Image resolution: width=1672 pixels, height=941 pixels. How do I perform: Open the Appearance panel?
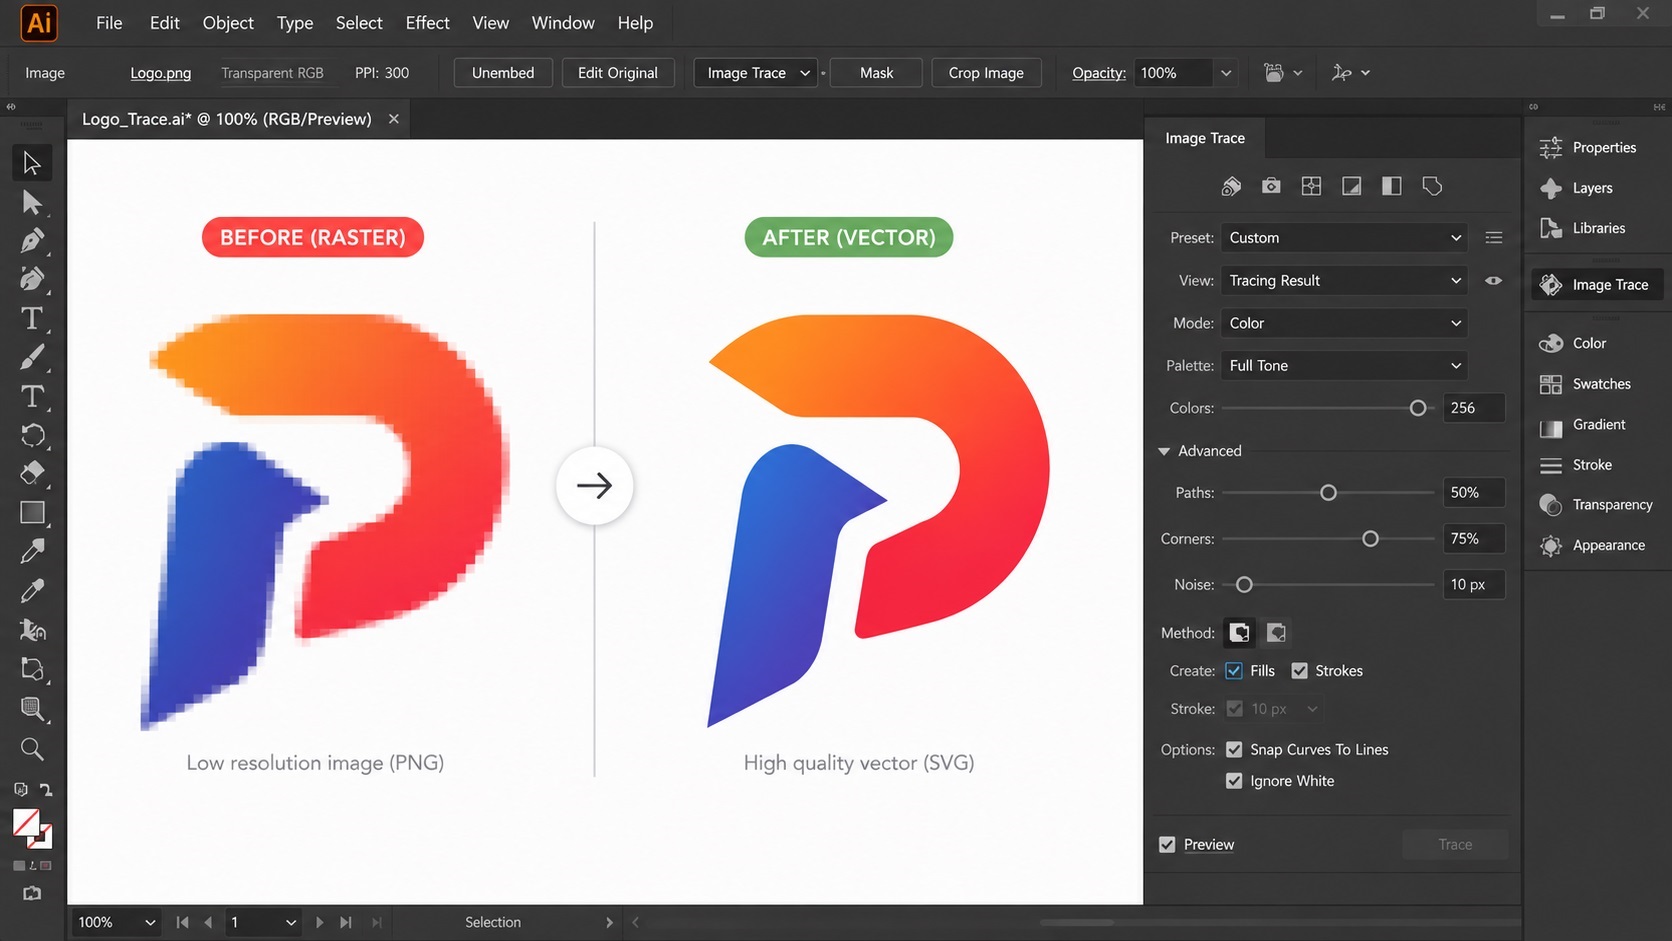(1592, 545)
